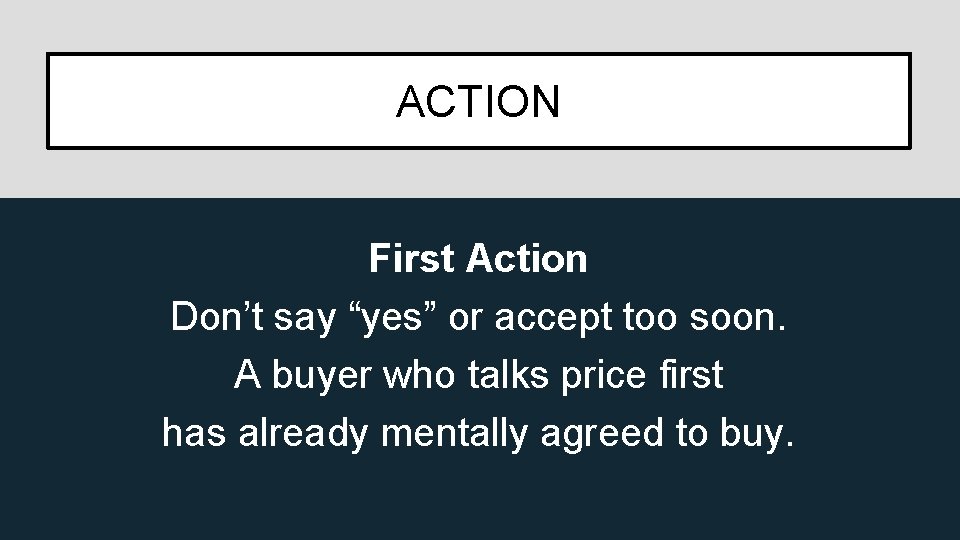Click the word "accept" in the first sentence
The width and height of the screenshot is (960, 540).
(x=553, y=320)
